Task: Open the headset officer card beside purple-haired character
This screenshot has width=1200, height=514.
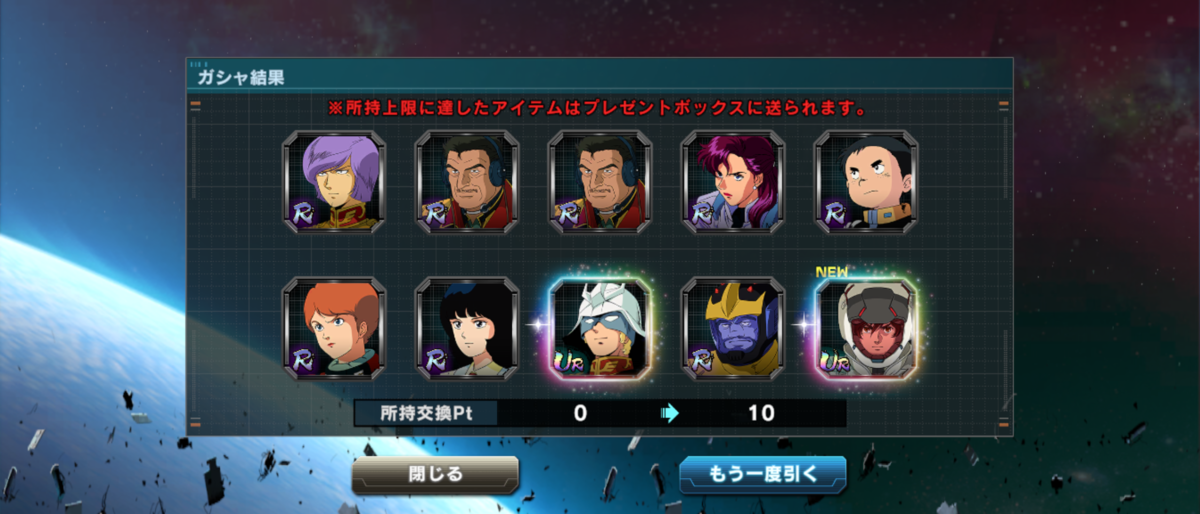Action: [x=467, y=182]
